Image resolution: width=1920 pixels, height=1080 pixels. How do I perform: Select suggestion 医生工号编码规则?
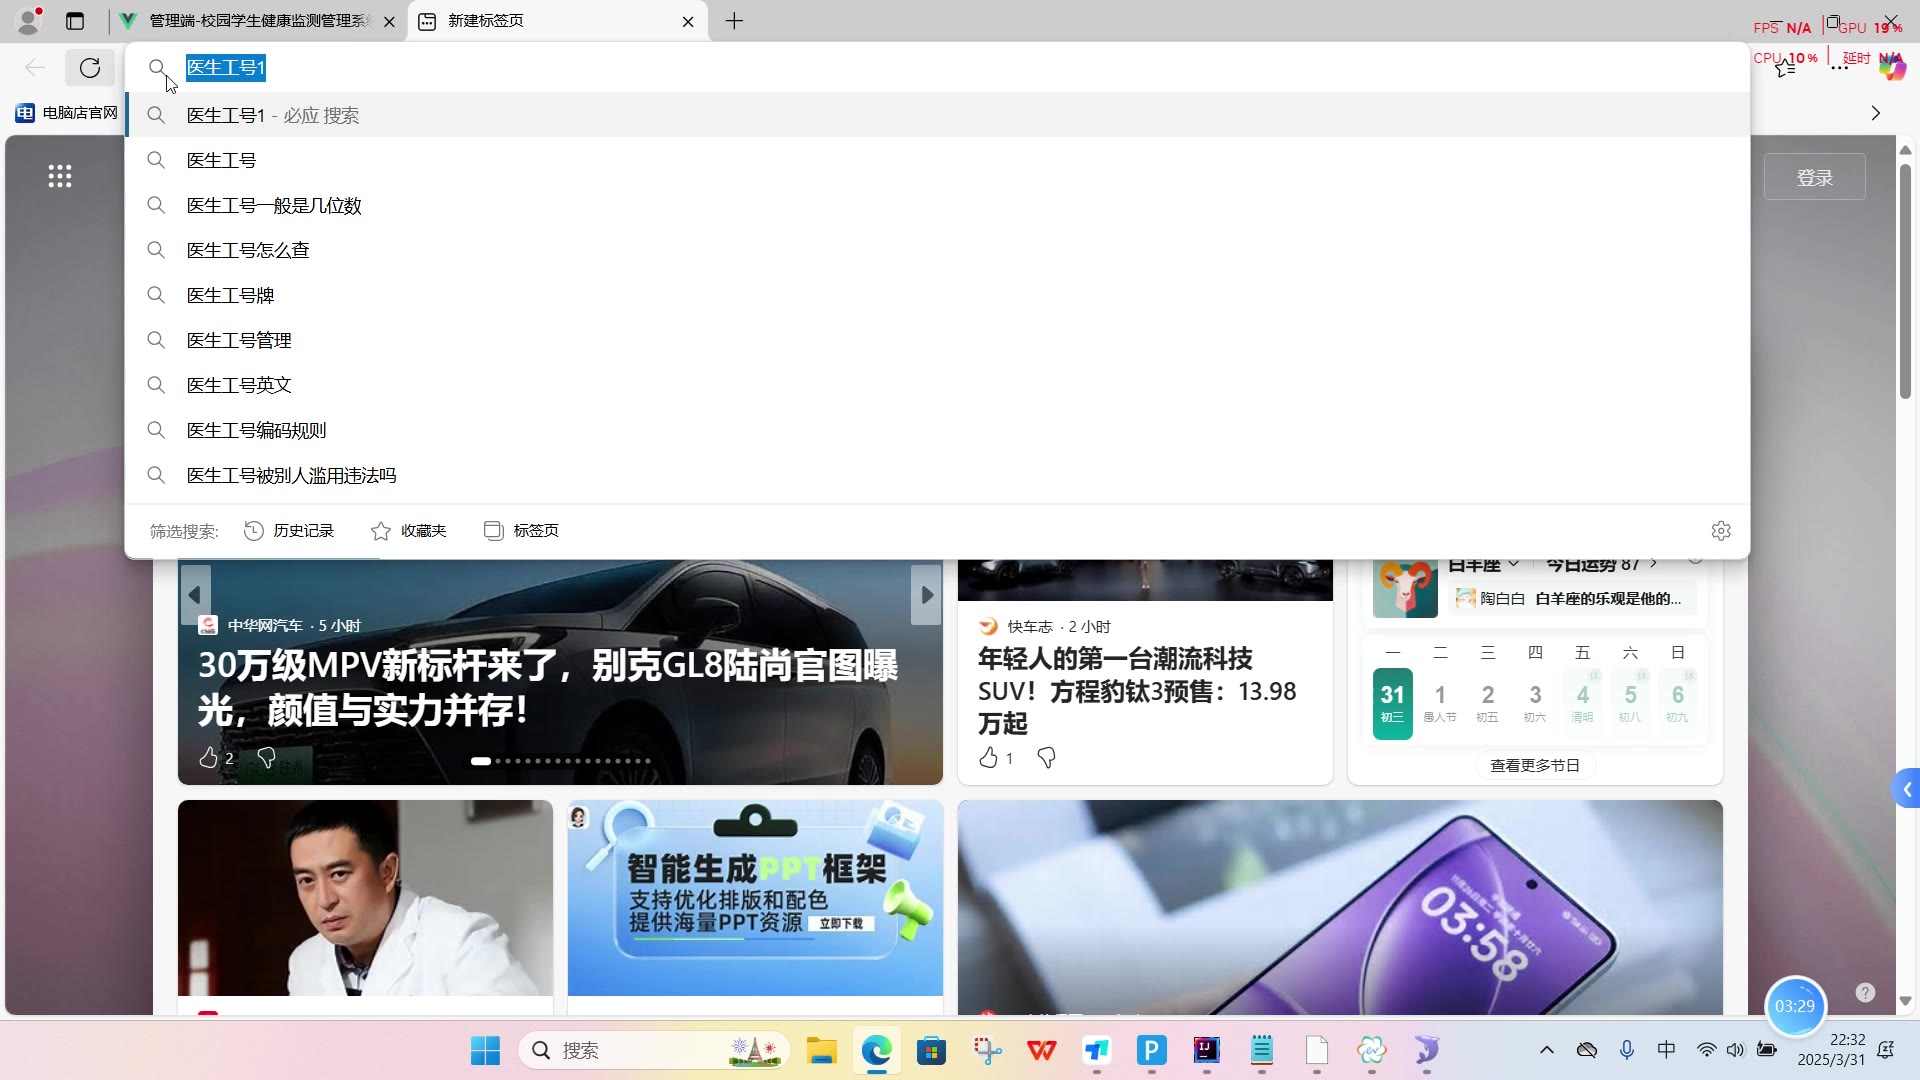point(256,430)
